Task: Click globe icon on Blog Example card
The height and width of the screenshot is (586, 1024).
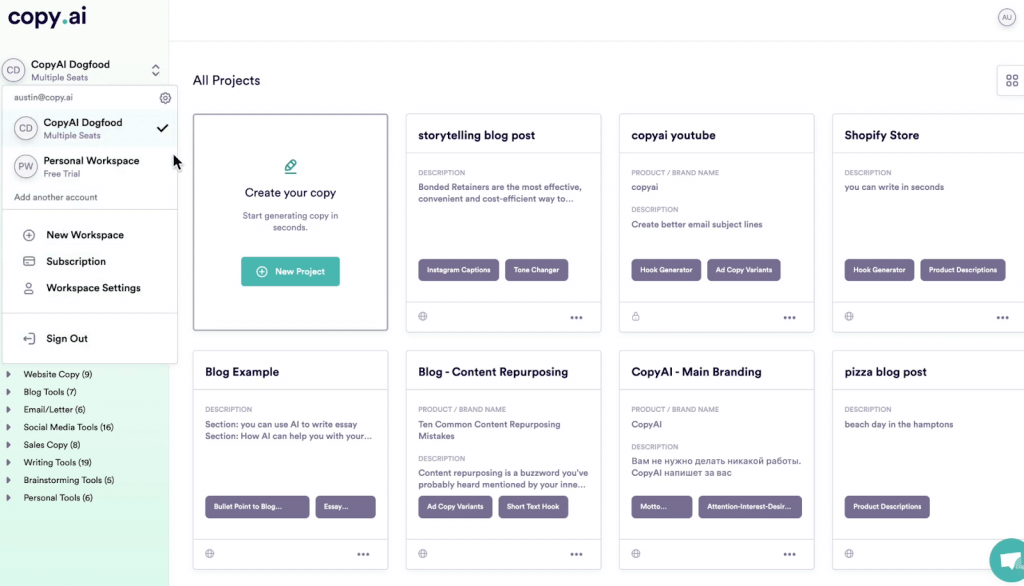Action: point(210,553)
